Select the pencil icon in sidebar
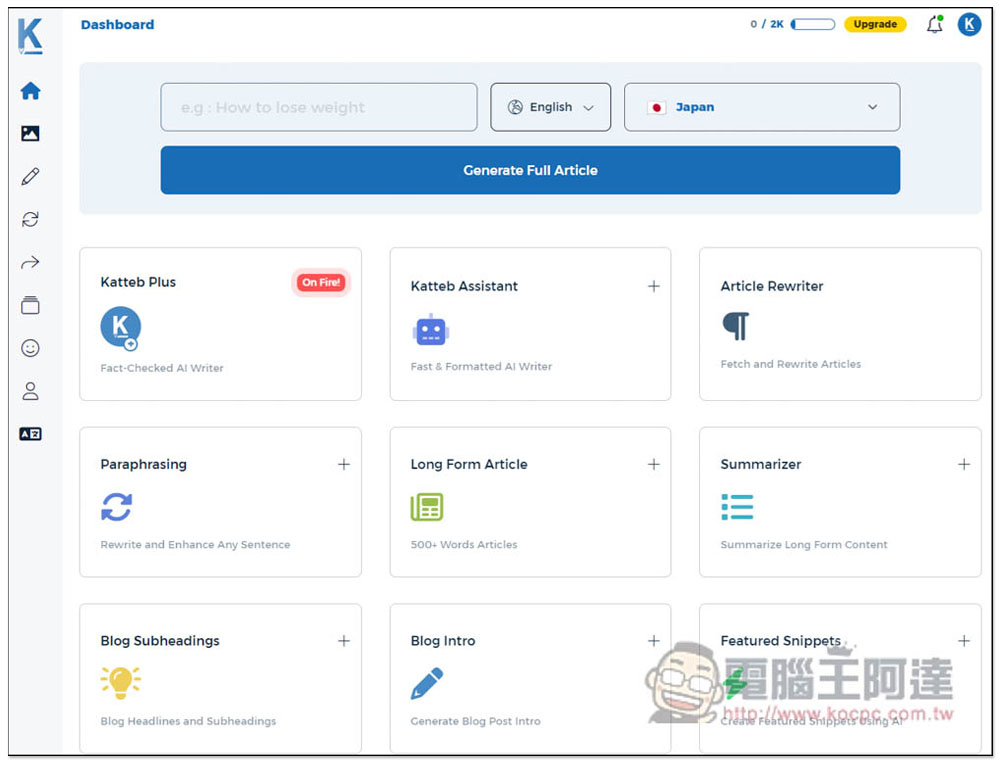The image size is (1000, 764). pyautogui.click(x=30, y=177)
